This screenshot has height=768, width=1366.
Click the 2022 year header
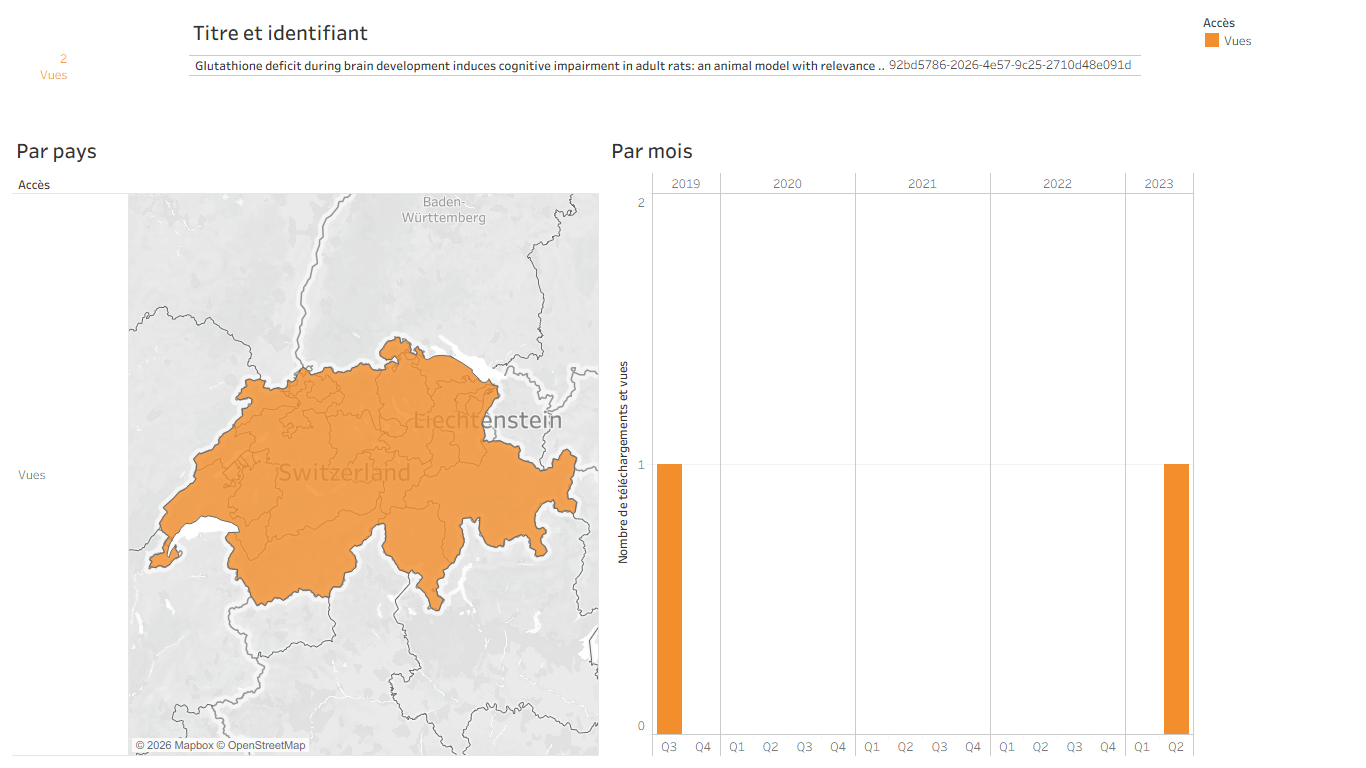point(1057,184)
